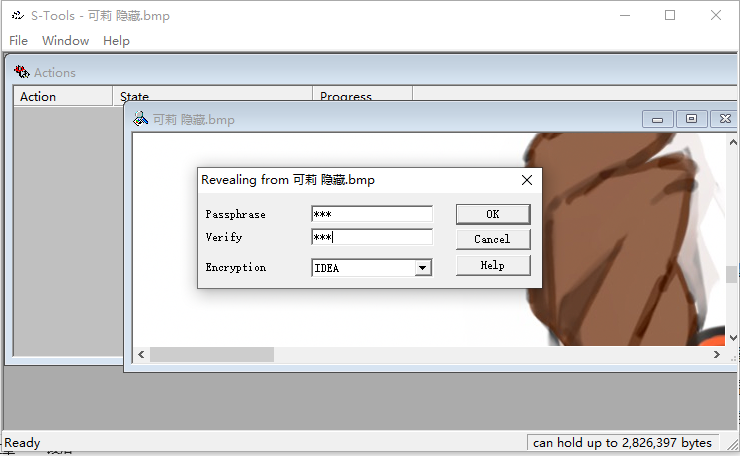Minimize the 可莉 隐藏.bmp image window
The height and width of the screenshot is (456, 740).
(658, 119)
